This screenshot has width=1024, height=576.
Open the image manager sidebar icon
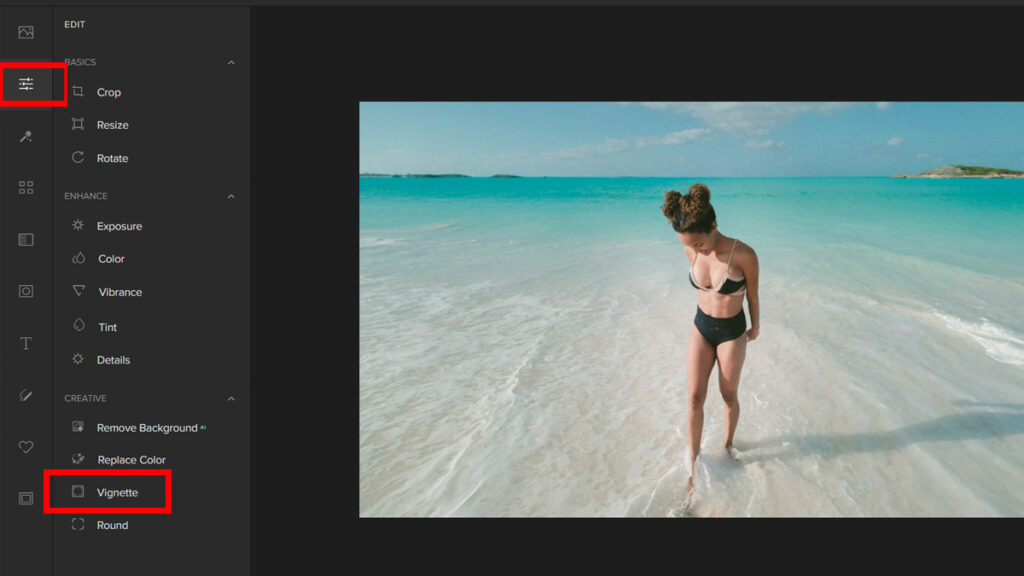pos(26,32)
